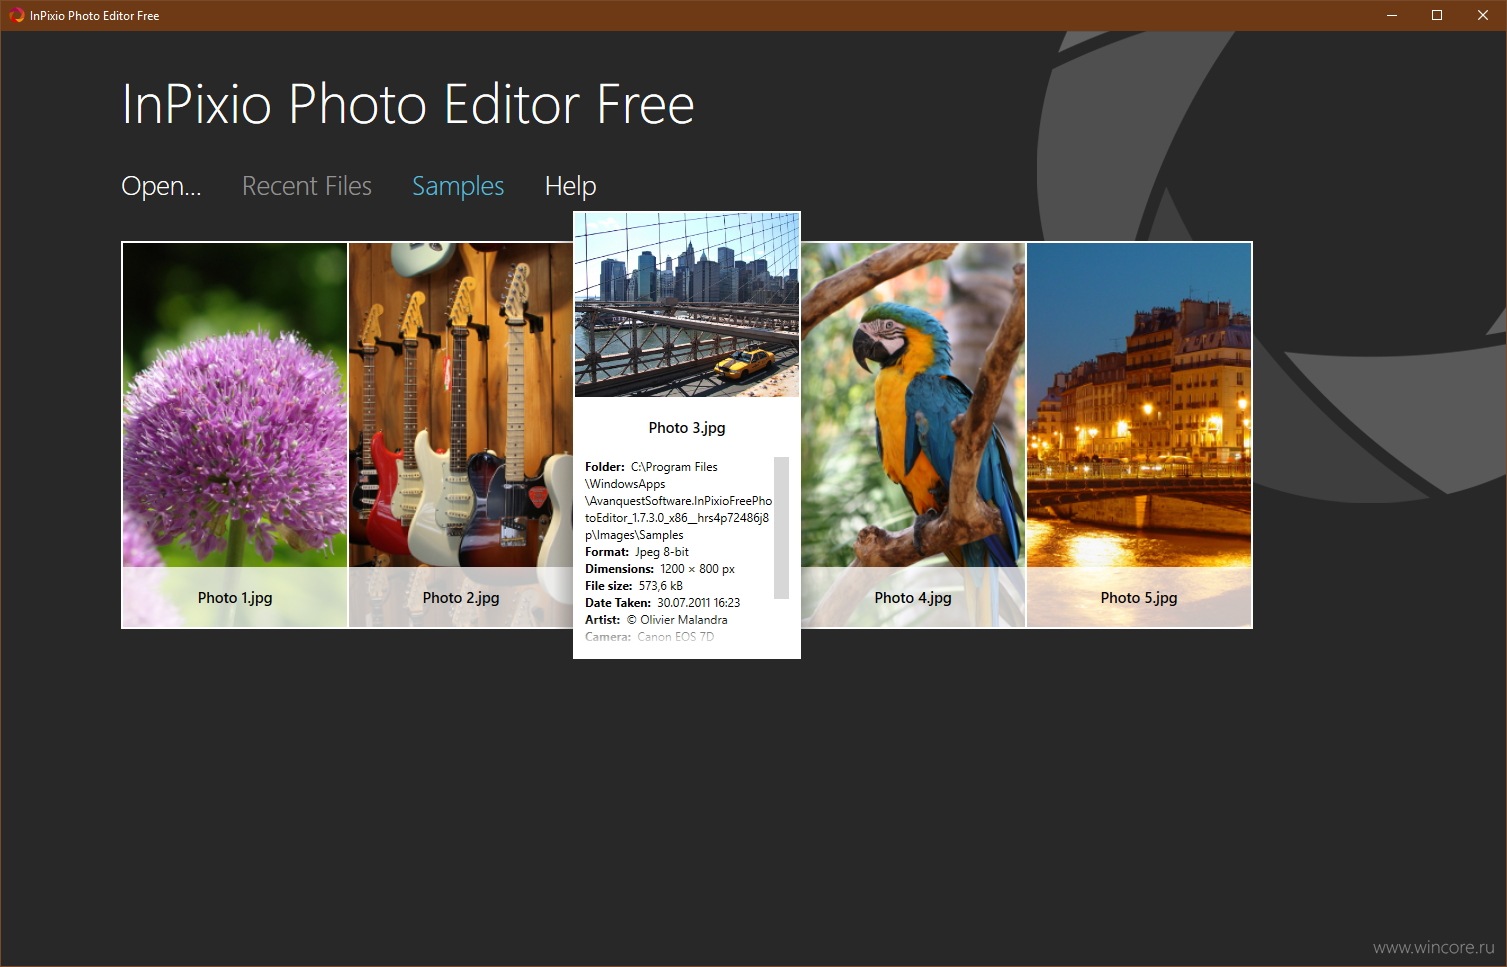
Task: Click the 'InPixio Photo Editor Free' heading
Action: 408,104
